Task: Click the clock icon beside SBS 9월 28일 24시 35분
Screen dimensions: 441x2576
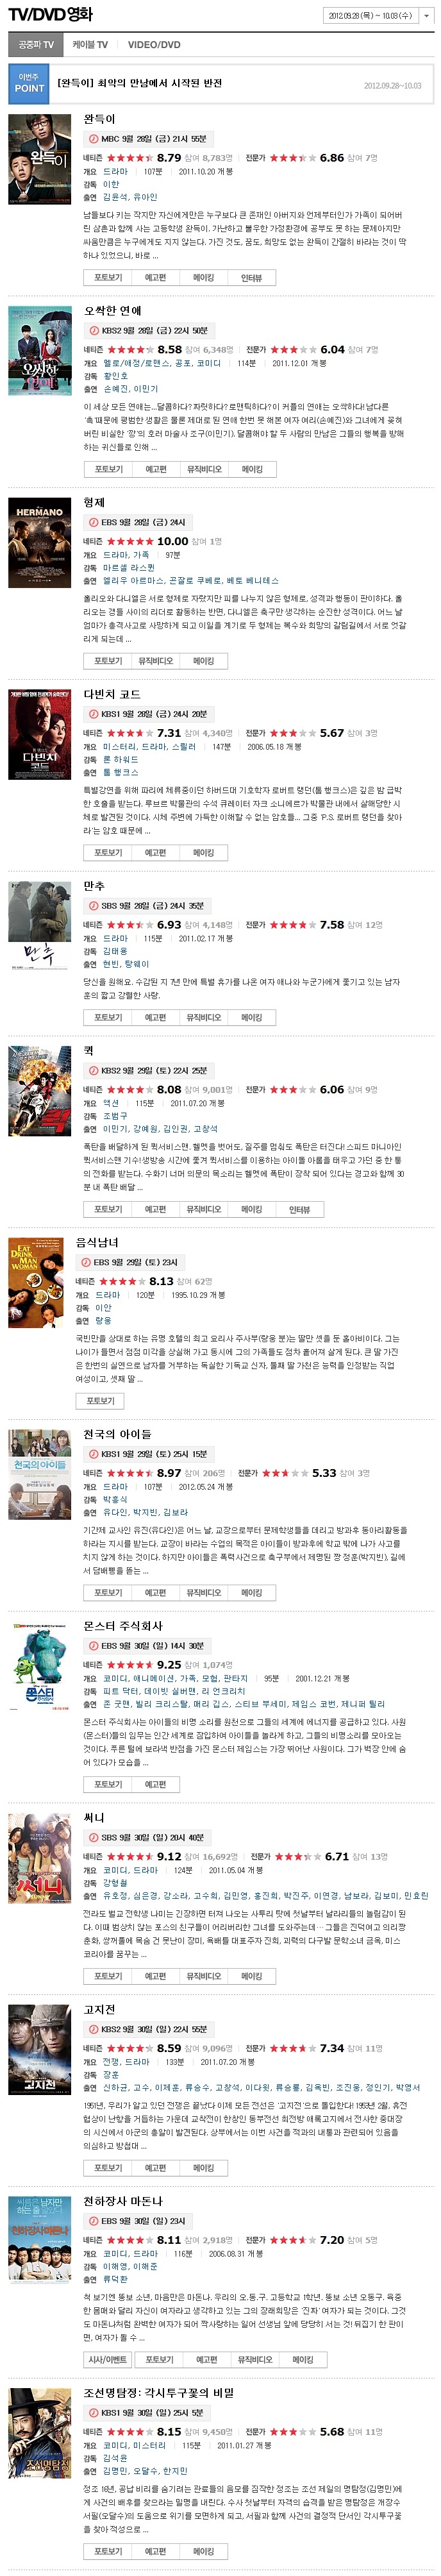Action: click(94, 906)
